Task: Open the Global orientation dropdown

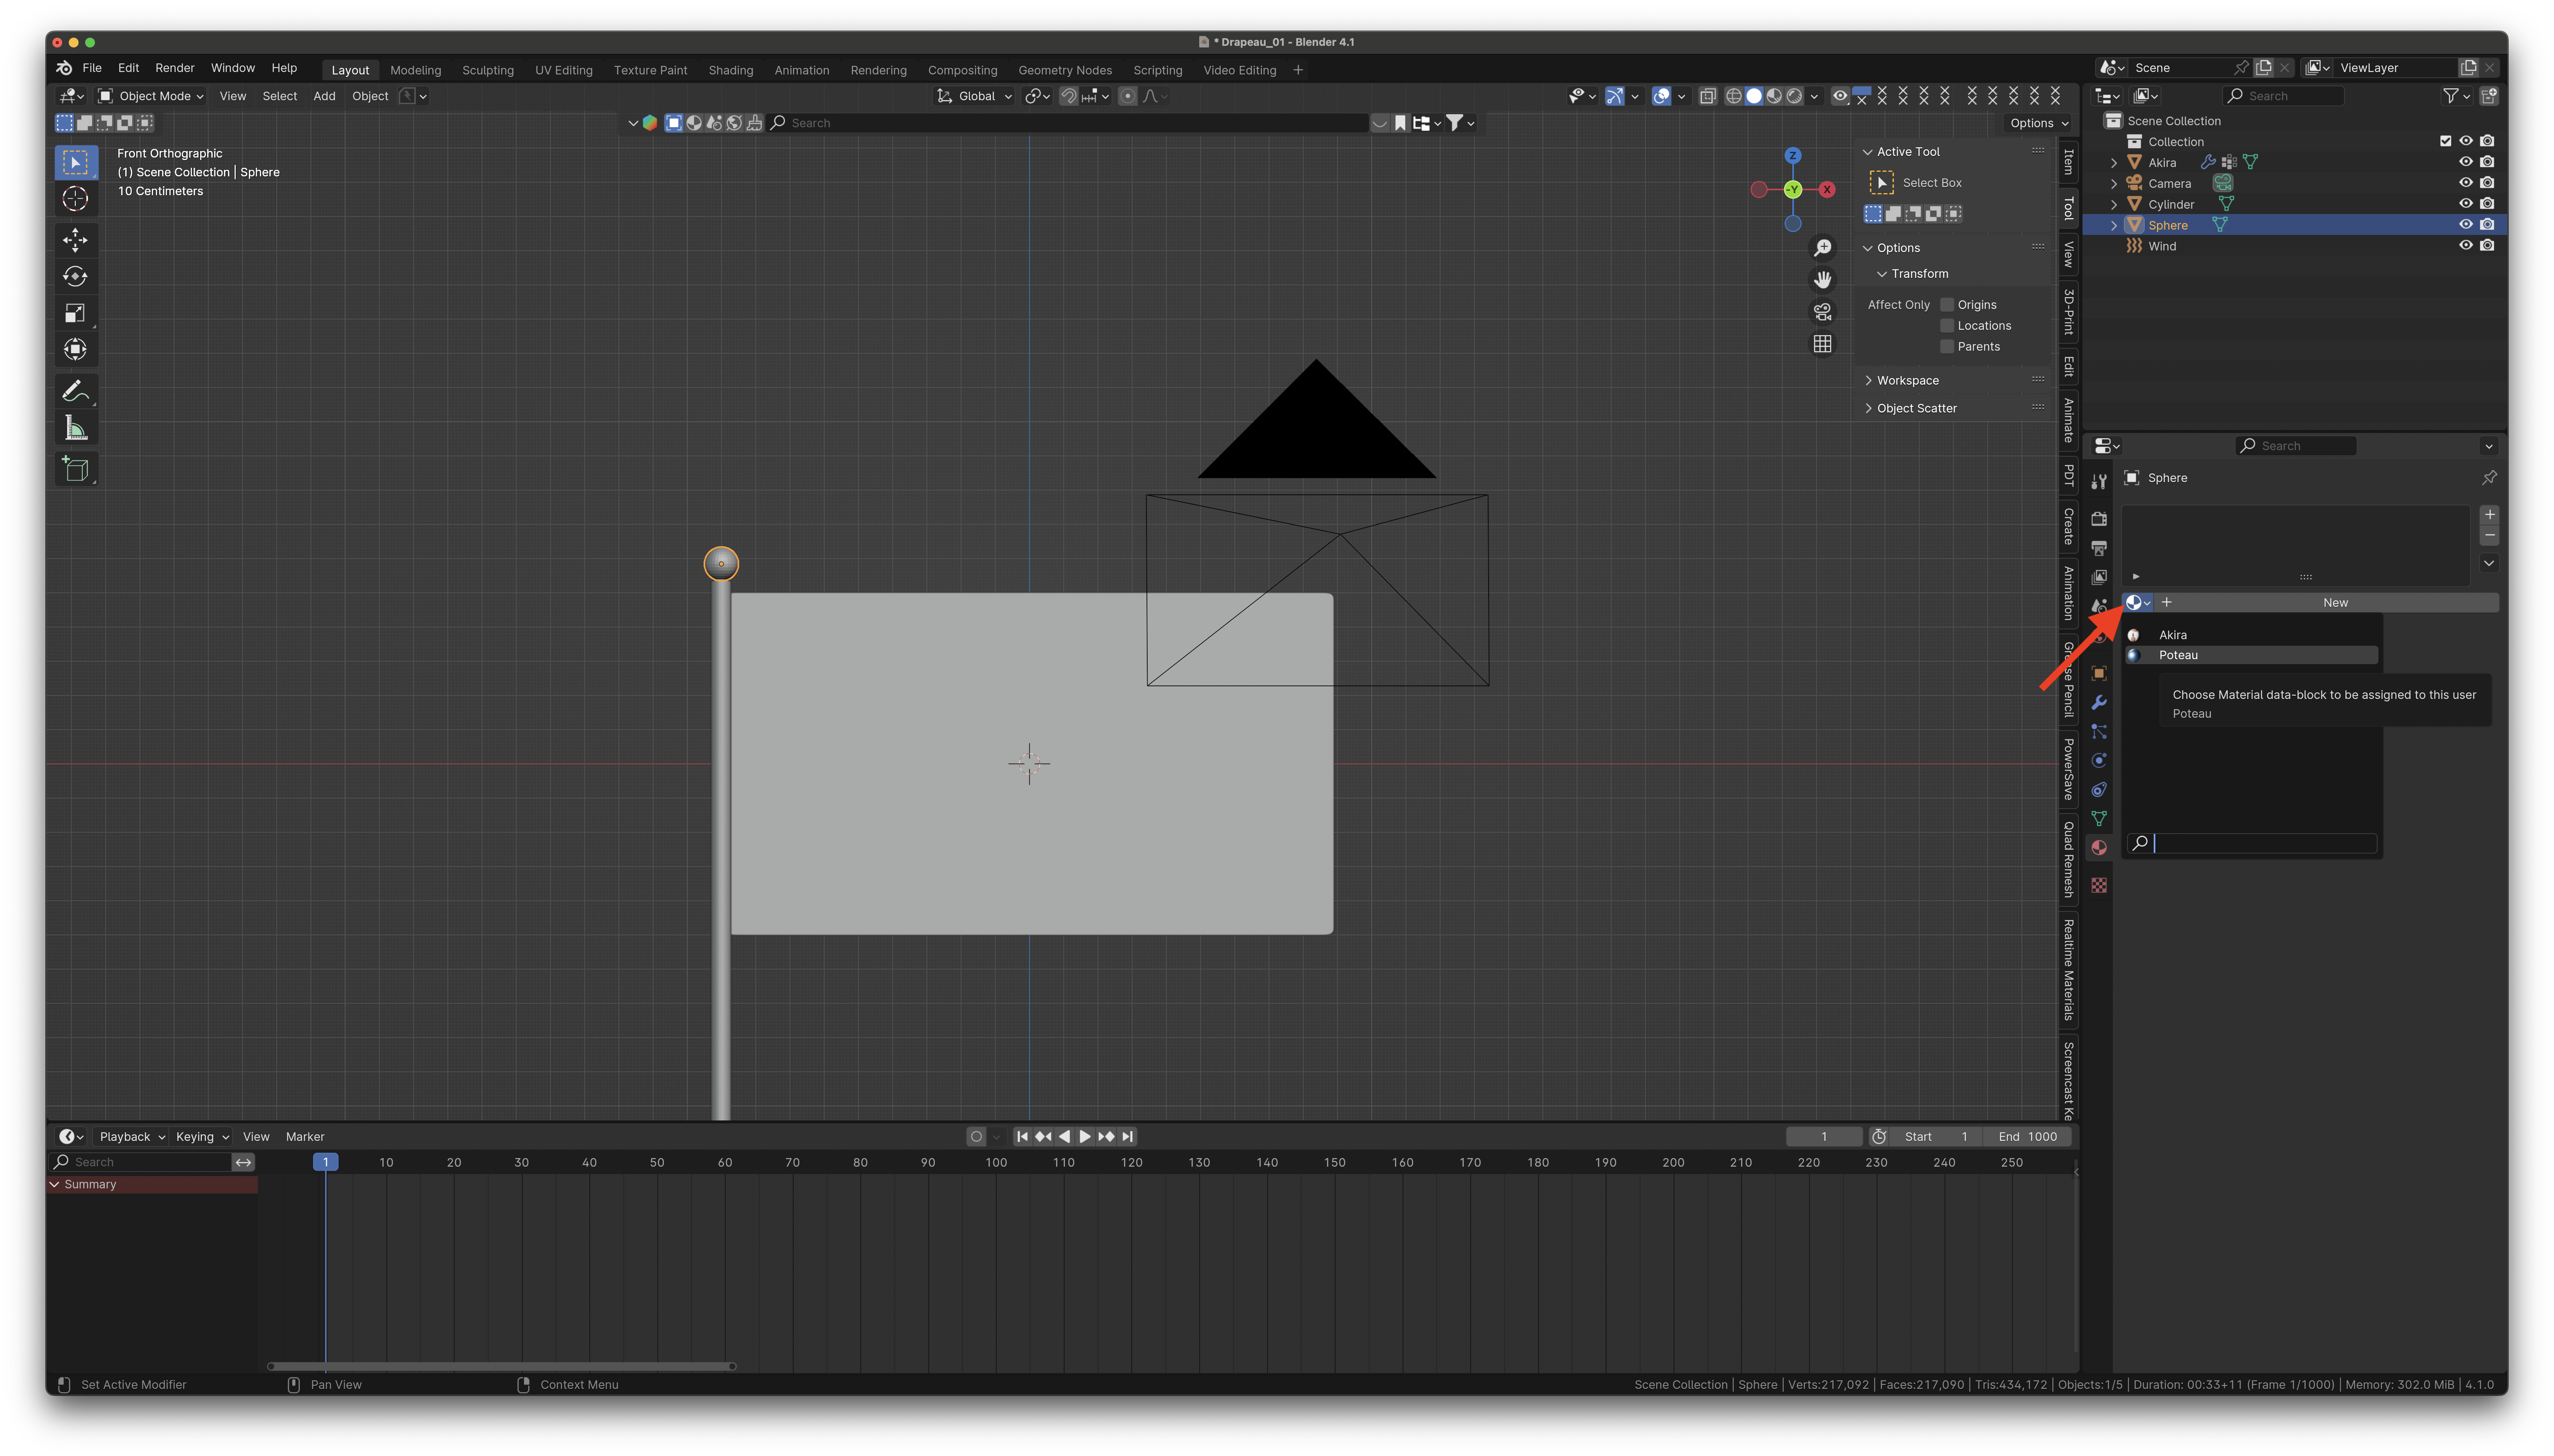Action: [975, 96]
